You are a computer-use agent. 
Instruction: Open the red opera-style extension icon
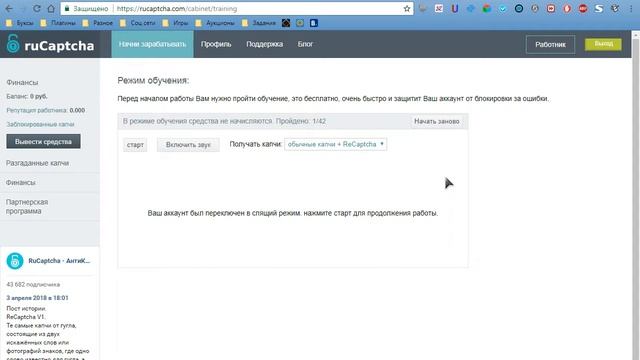point(567,9)
